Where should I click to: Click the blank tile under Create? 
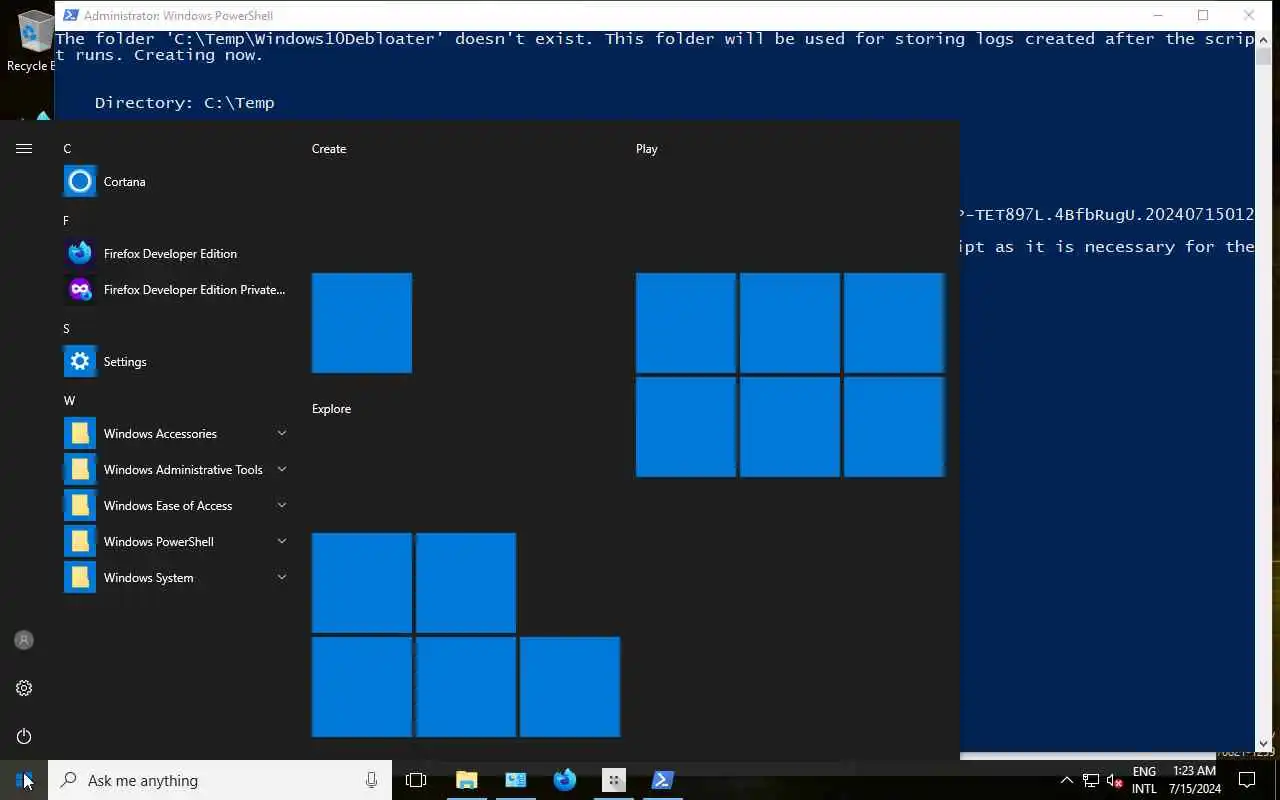click(362, 323)
